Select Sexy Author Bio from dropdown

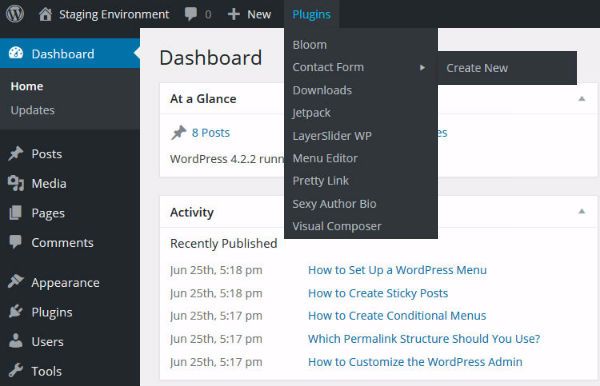tap(334, 204)
